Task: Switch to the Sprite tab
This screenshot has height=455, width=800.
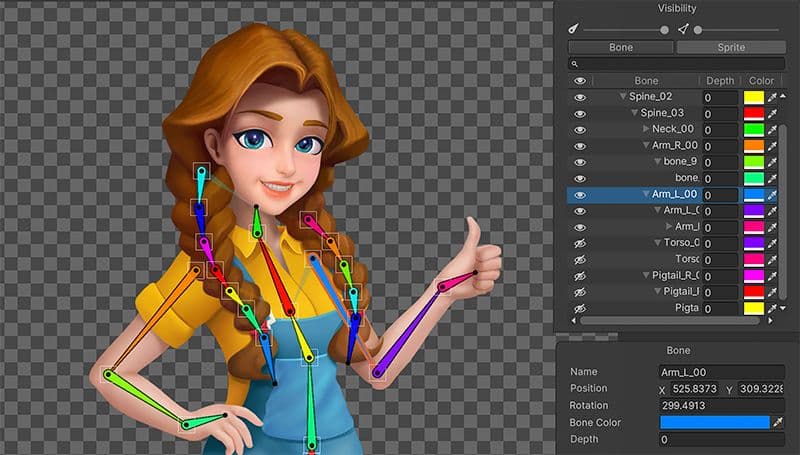Action: coord(729,47)
